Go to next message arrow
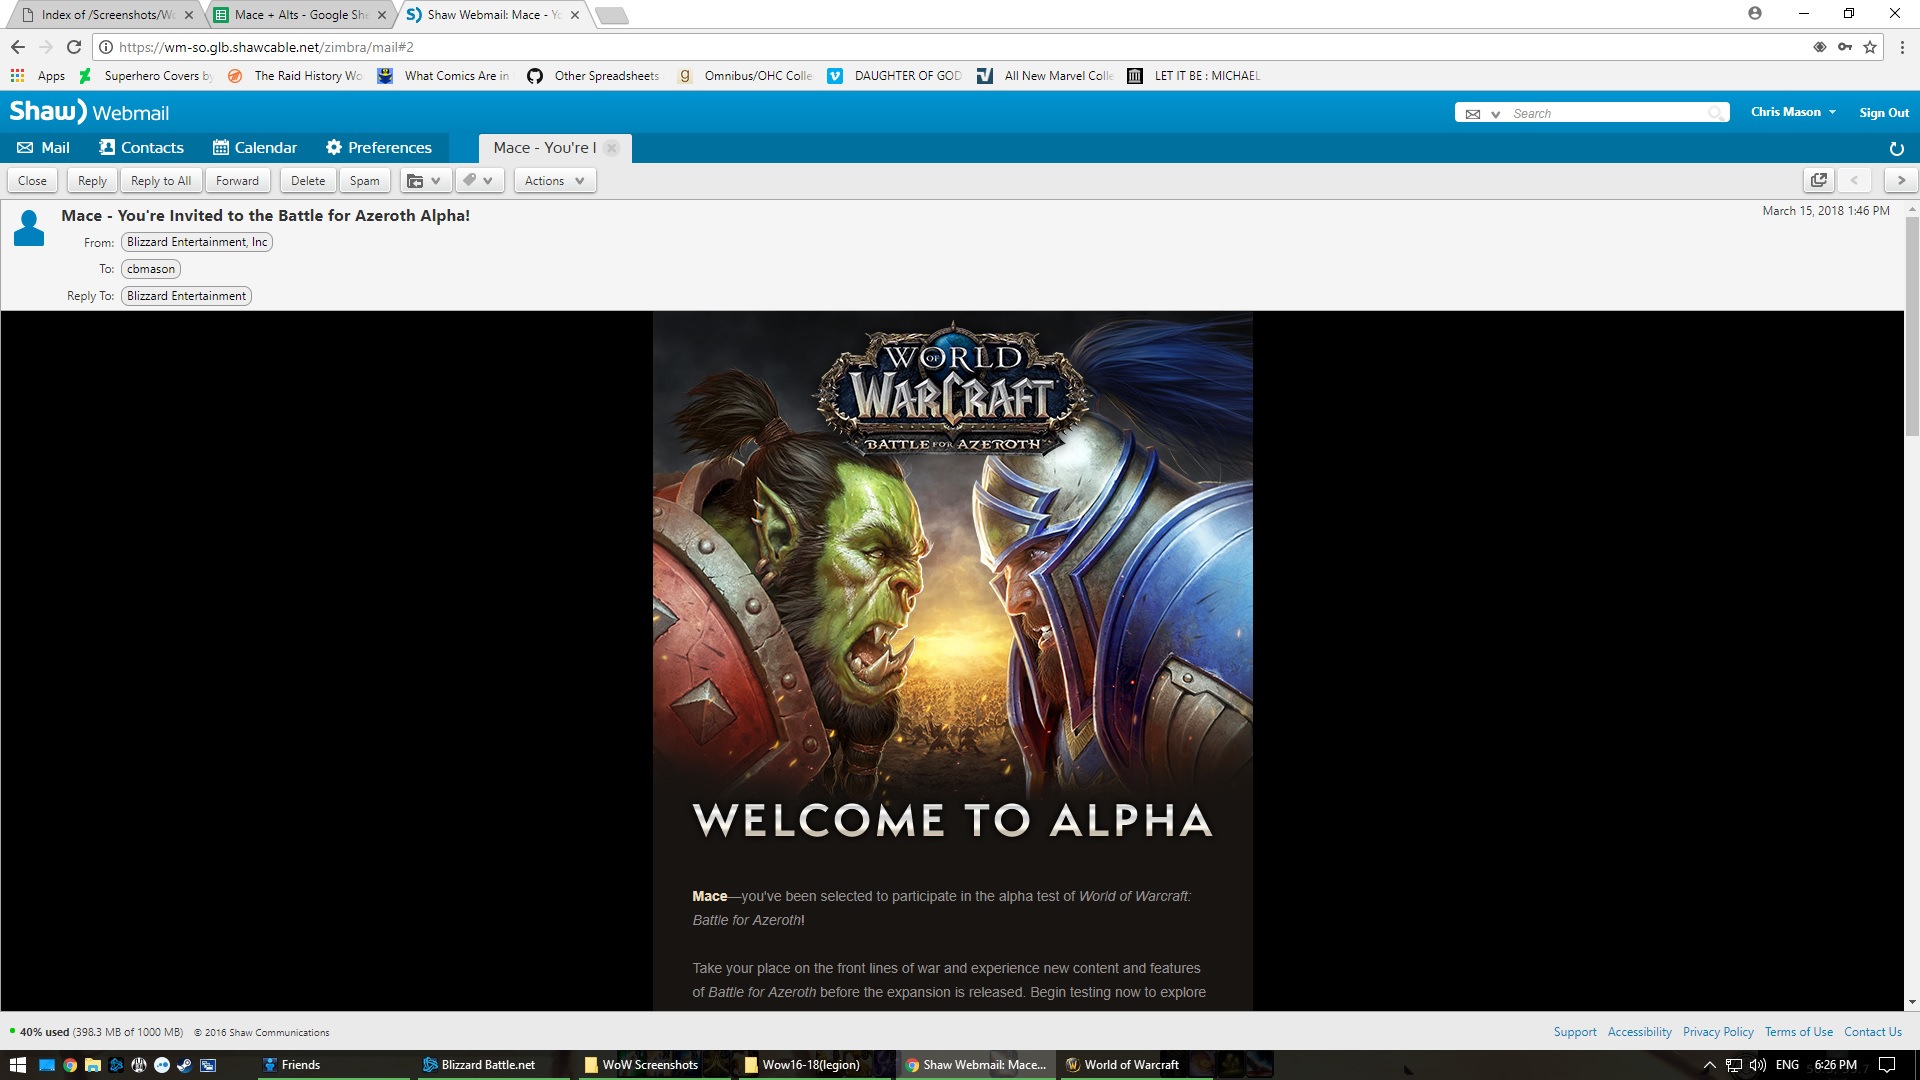 coord(1901,181)
